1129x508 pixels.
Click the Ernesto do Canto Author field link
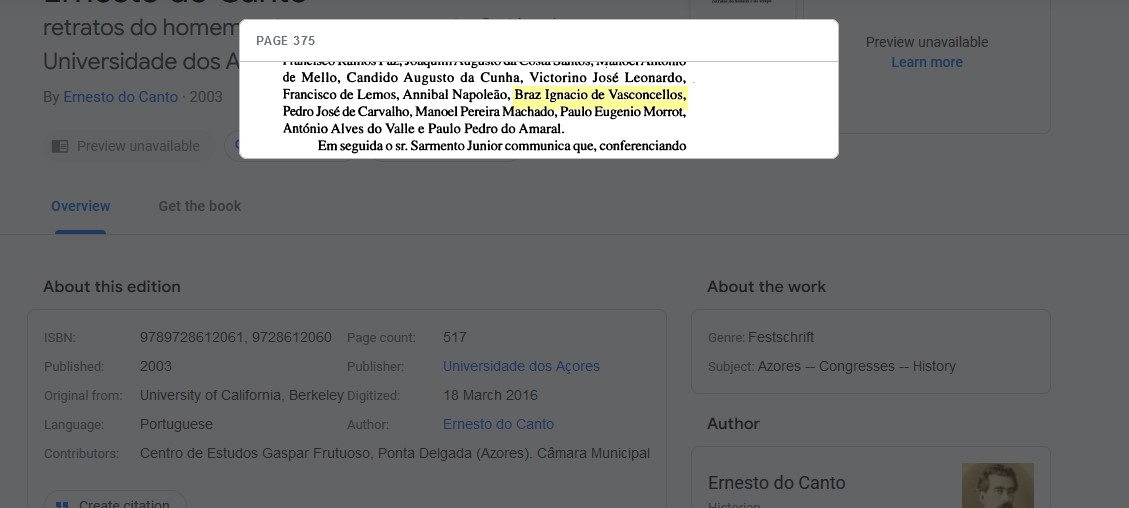498,424
